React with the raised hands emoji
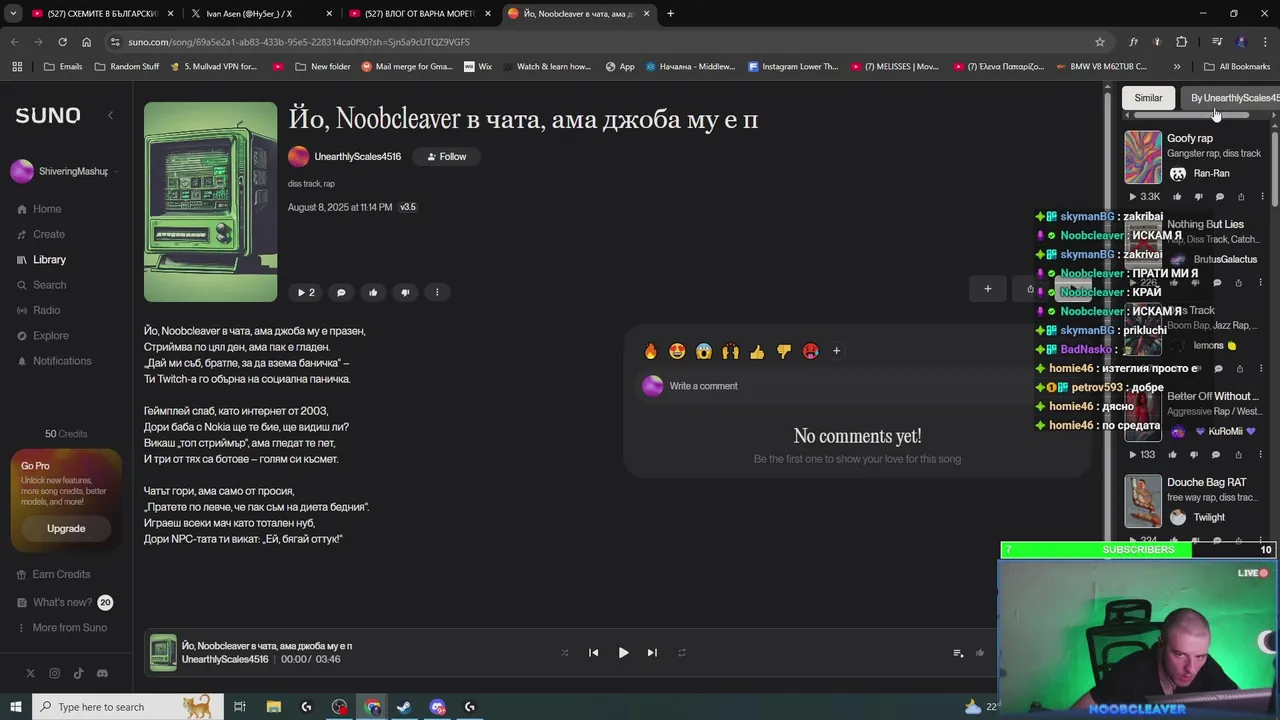The width and height of the screenshot is (1280, 720). click(731, 351)
